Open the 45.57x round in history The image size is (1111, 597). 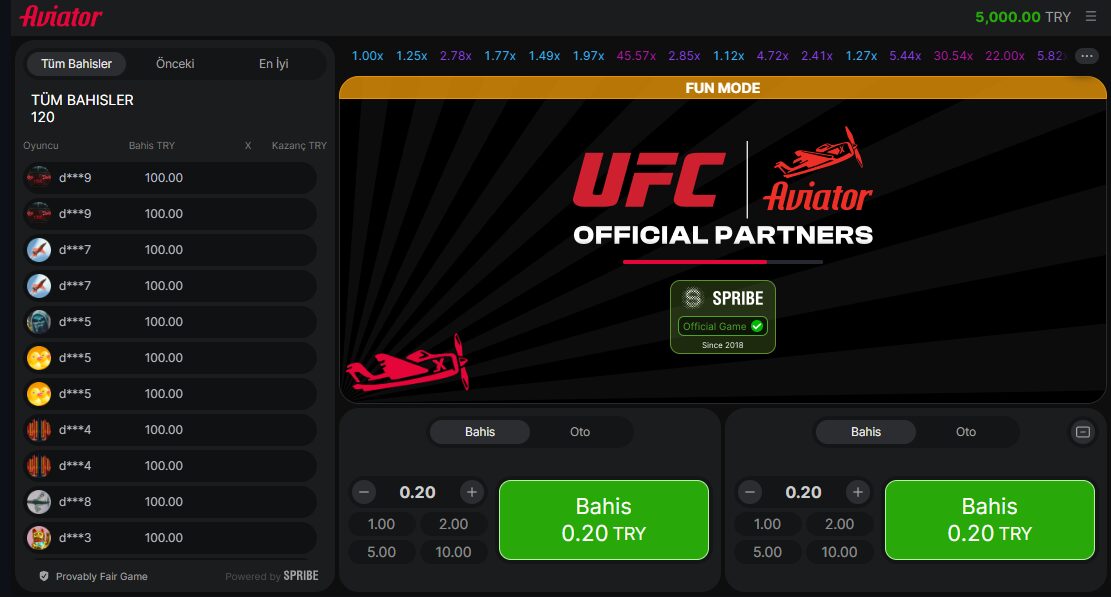pos(636,56)
